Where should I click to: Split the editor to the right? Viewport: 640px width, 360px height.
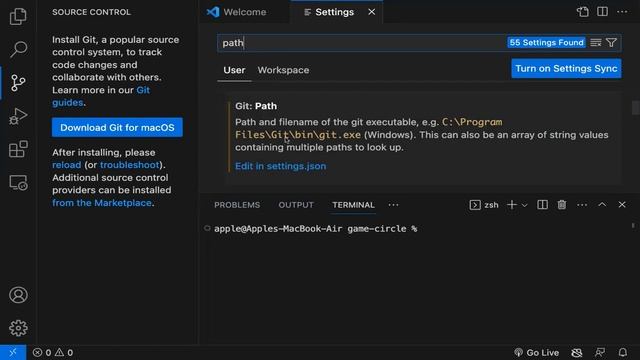[x=602, y=12]
